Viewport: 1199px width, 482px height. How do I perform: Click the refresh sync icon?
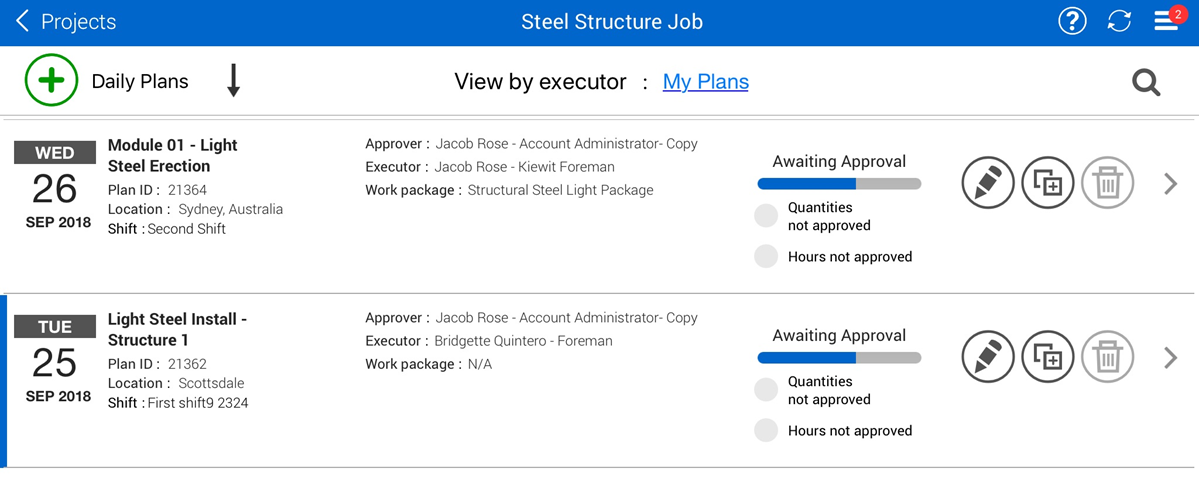(1119, 22)
